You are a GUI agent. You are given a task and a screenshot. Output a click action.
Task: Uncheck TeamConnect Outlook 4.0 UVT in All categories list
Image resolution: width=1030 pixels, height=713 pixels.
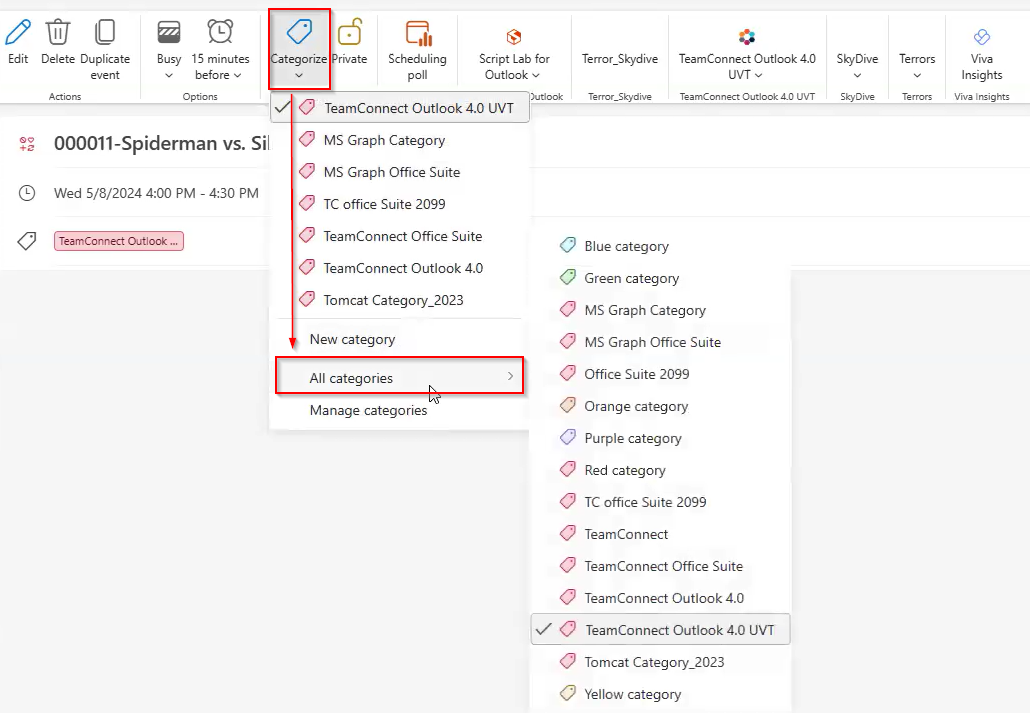660,630
